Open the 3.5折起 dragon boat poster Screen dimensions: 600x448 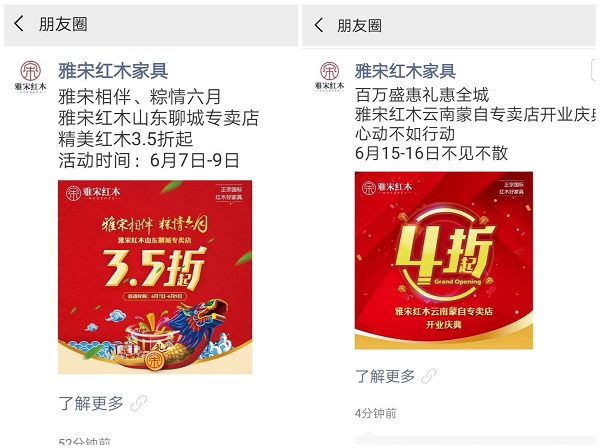155,277
